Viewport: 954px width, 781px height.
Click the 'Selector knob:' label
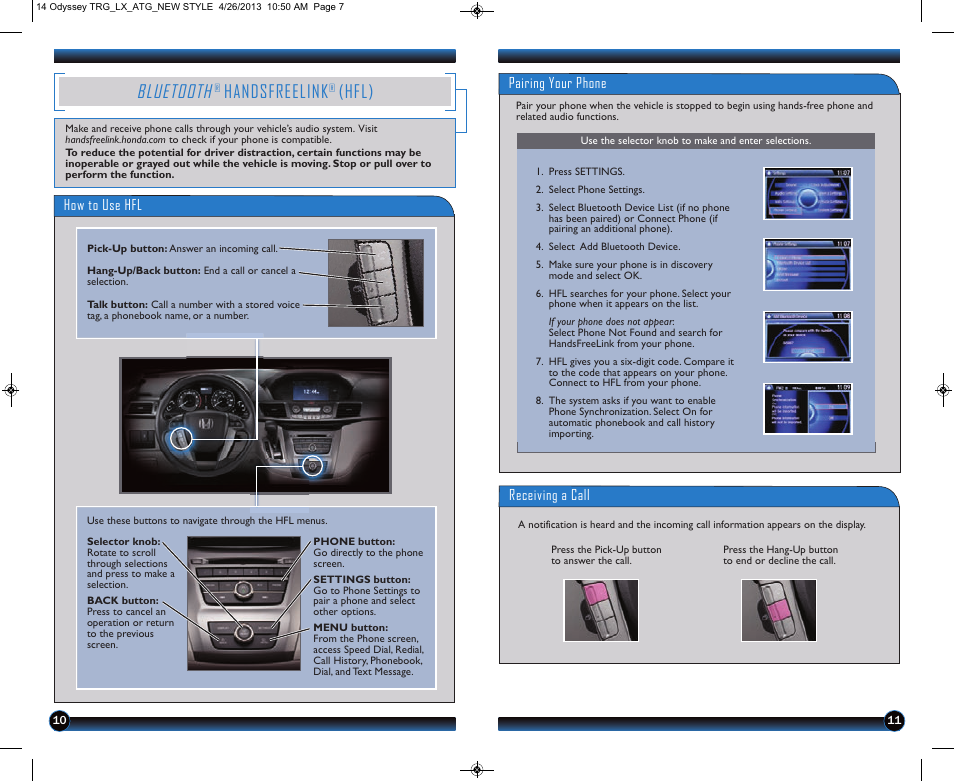[124, 541]
